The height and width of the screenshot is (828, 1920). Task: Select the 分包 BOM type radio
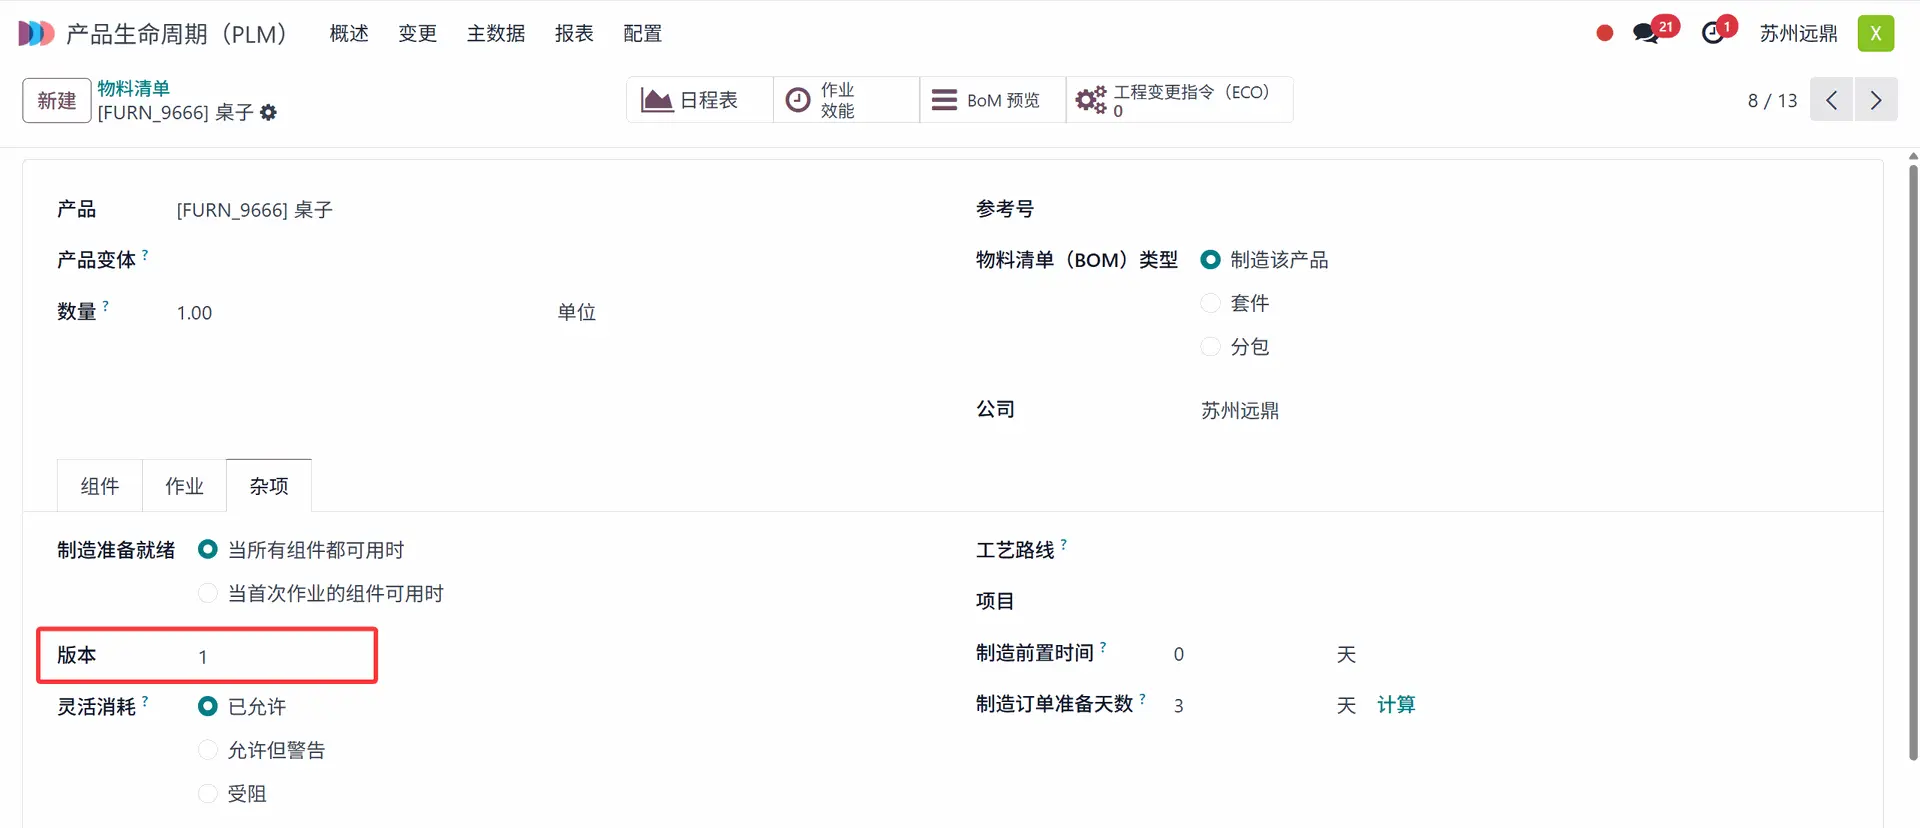coord(1210,347)
